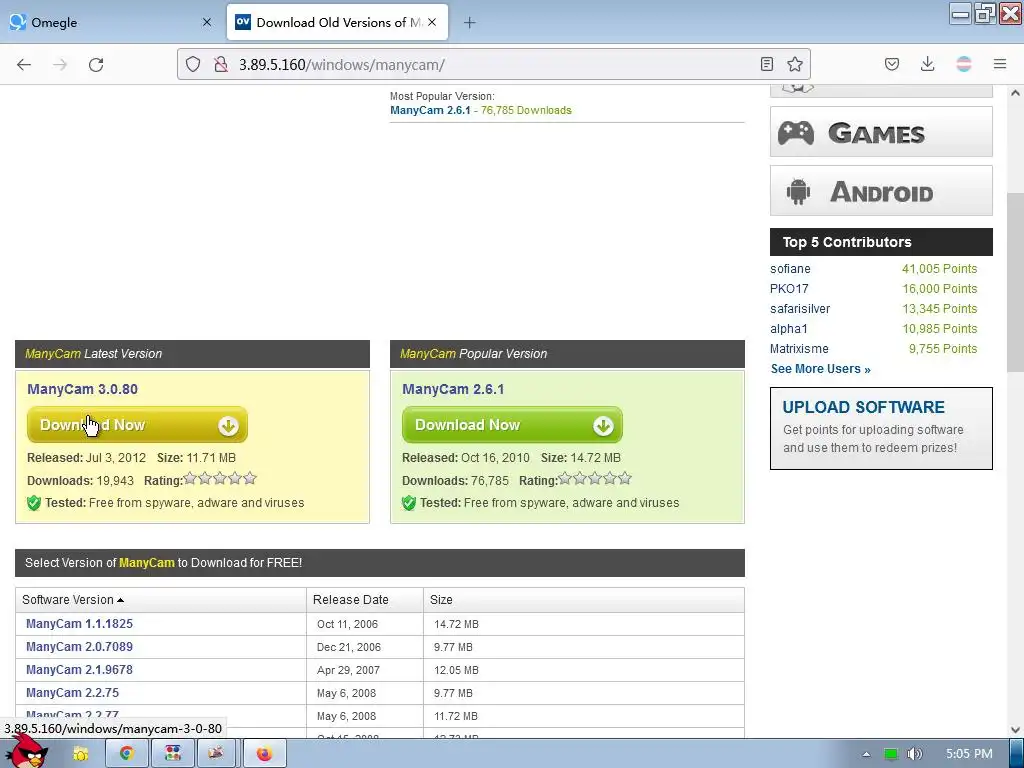Open the 5:05 PM system clock

click(x=969, y=754)
